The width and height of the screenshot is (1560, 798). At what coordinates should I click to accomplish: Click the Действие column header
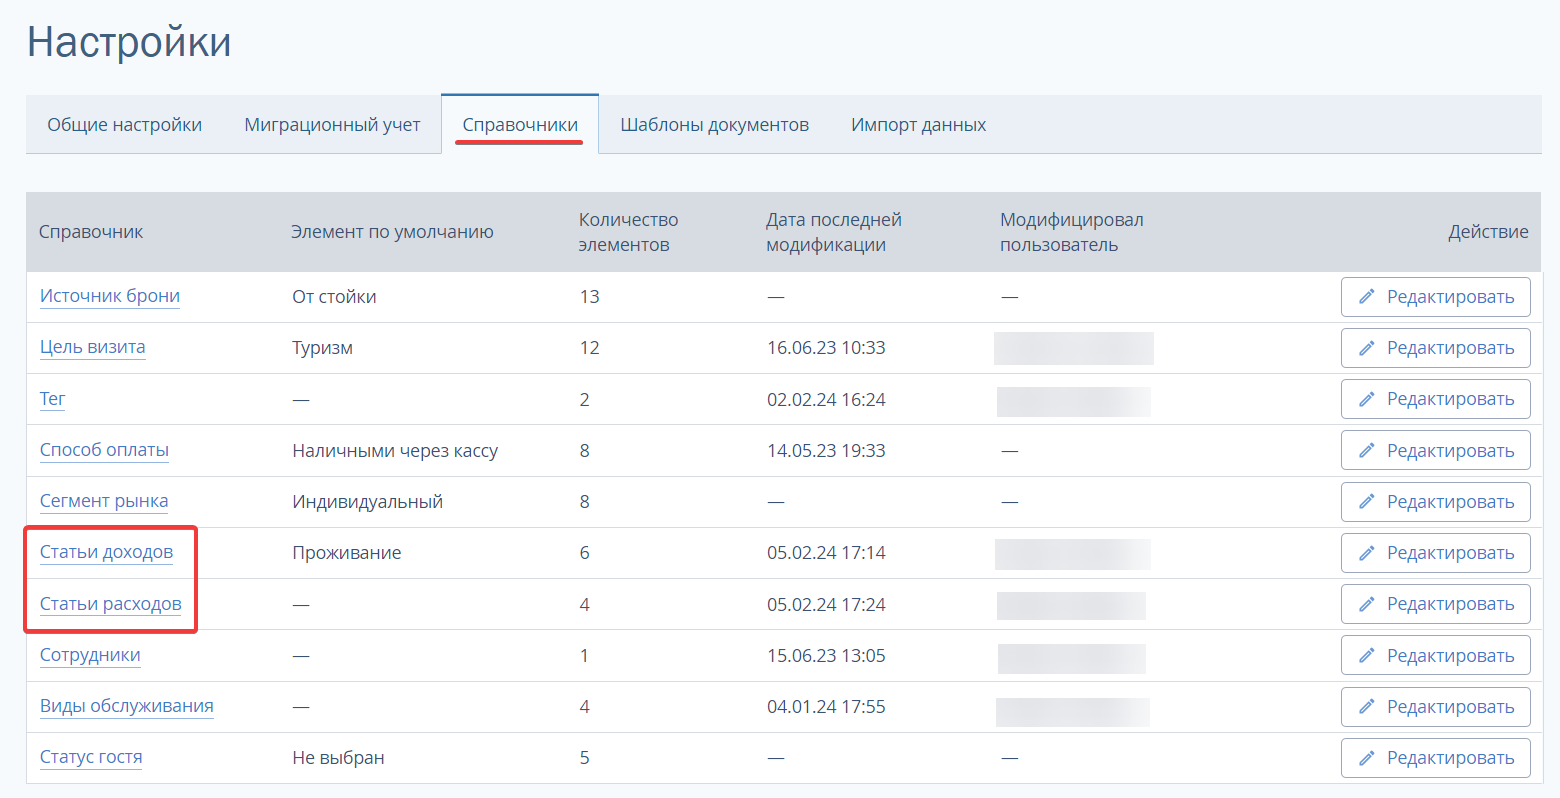click(x=1488, y=232)
